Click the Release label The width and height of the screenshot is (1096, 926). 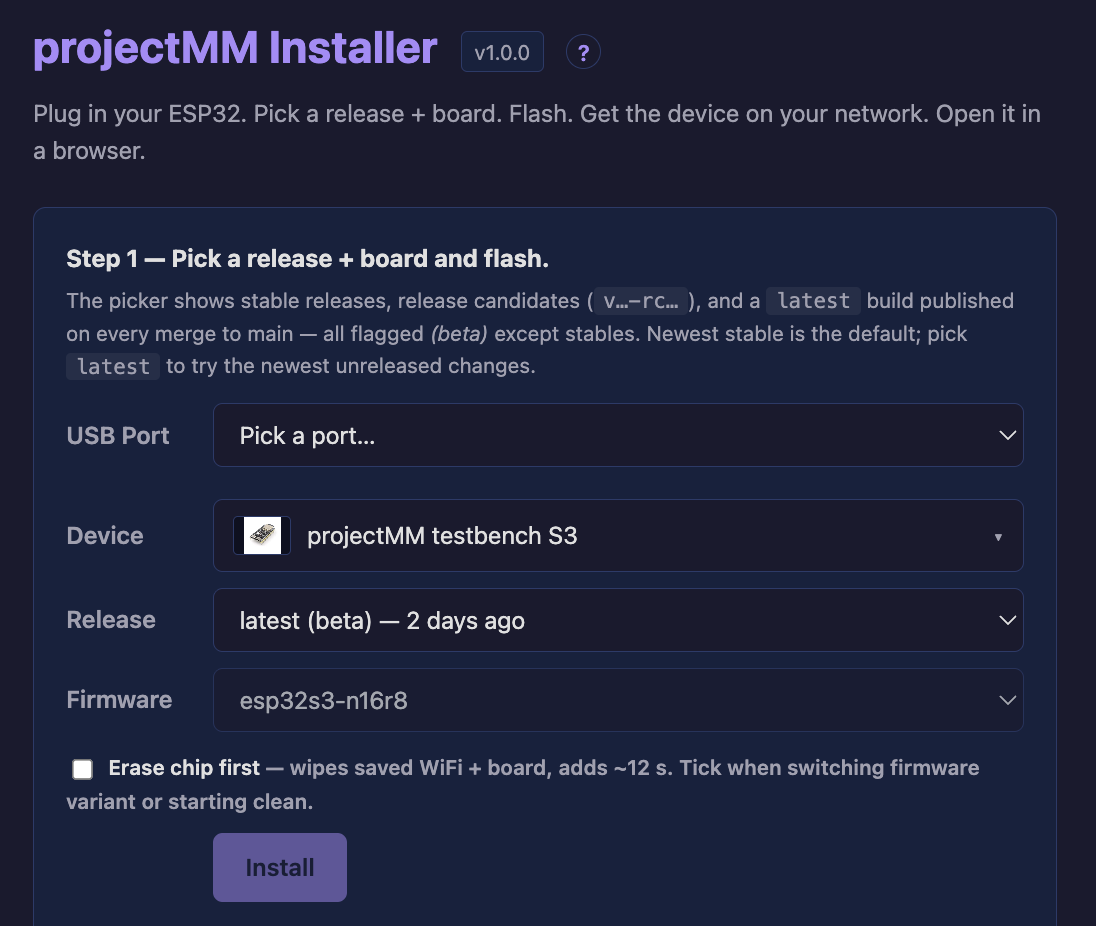[x=111, y=620]
